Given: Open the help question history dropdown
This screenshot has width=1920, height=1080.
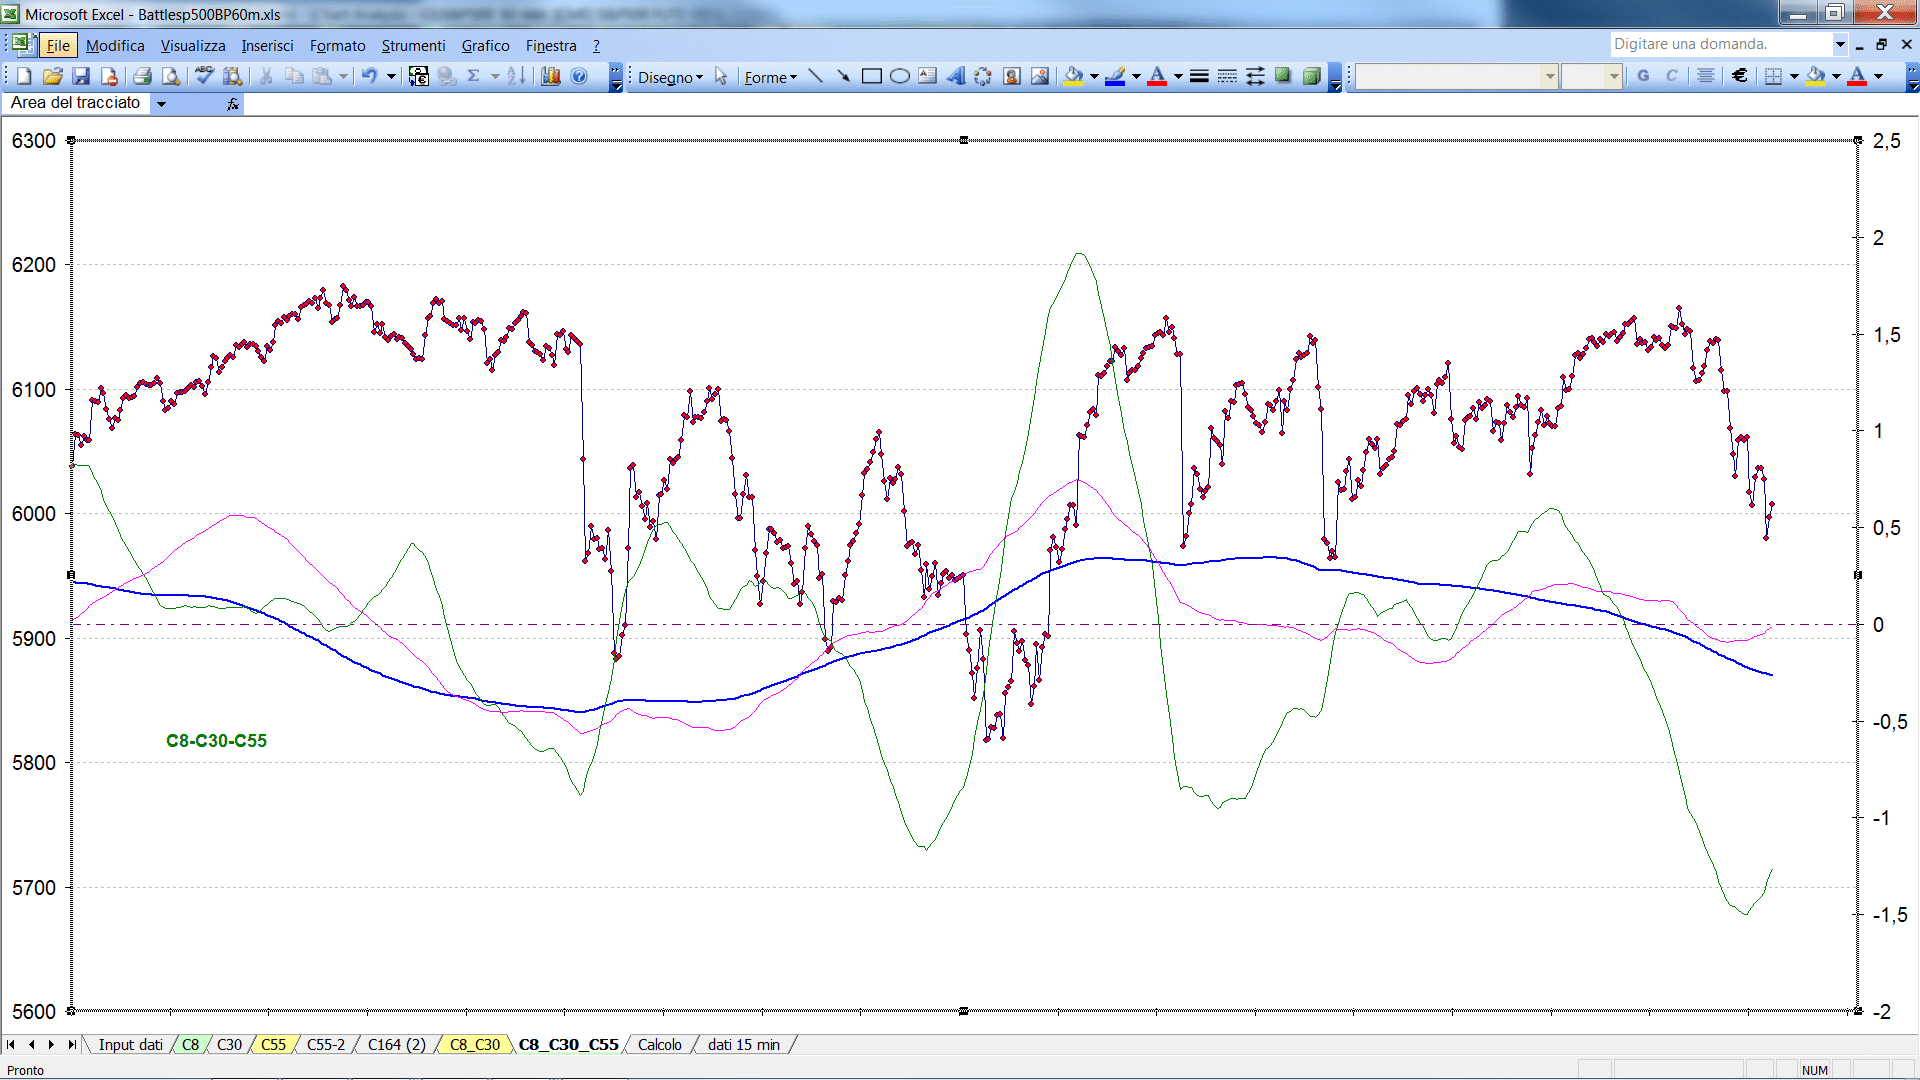Looking at the screenshot, I should (1839, 44).
